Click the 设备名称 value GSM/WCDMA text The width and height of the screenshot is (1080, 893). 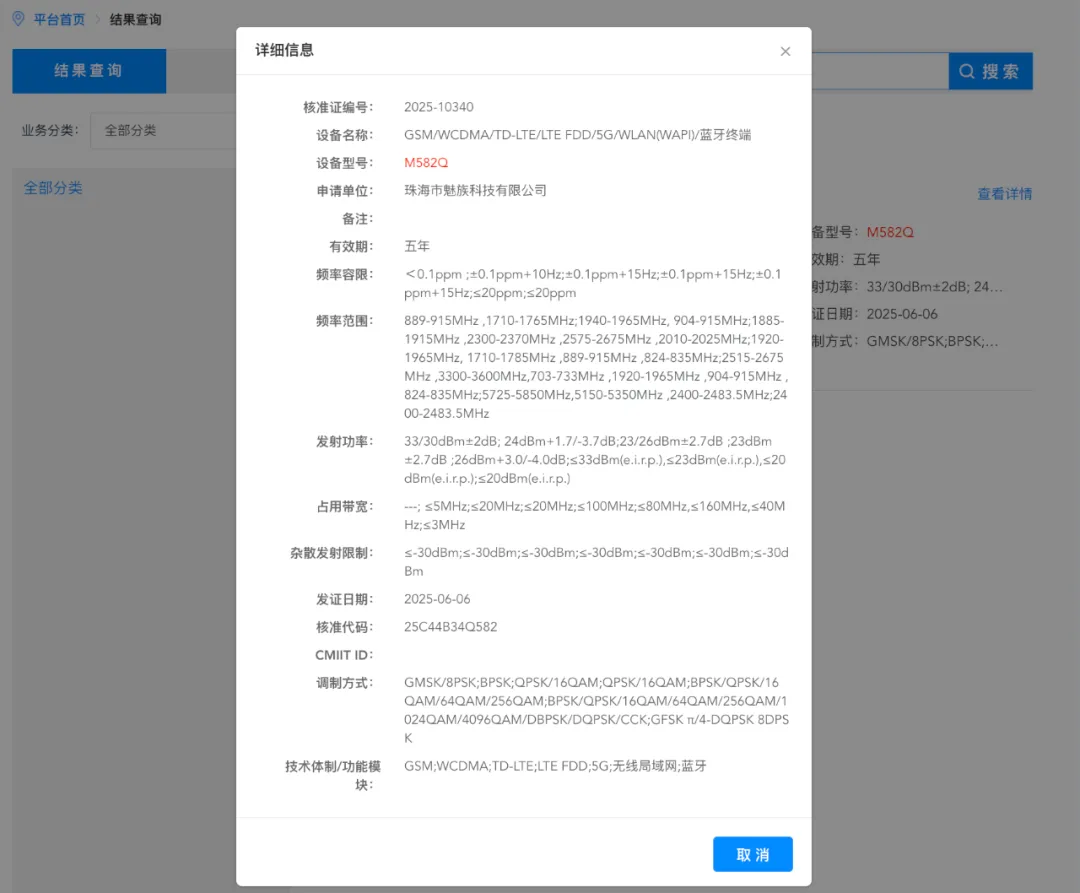point(577,135)
